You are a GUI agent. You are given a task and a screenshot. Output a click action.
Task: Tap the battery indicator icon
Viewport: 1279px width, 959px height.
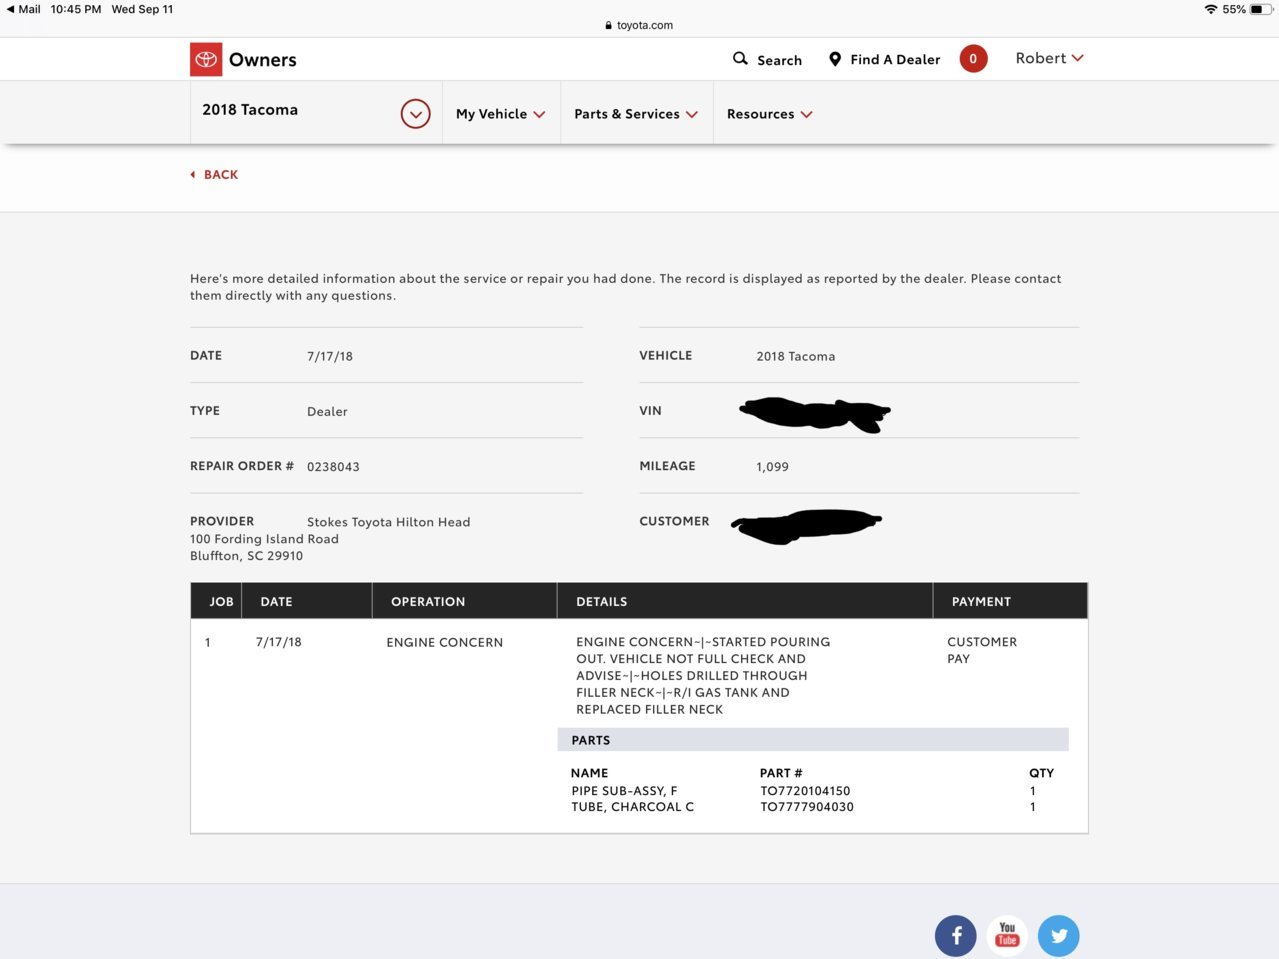coord(1261,9)
